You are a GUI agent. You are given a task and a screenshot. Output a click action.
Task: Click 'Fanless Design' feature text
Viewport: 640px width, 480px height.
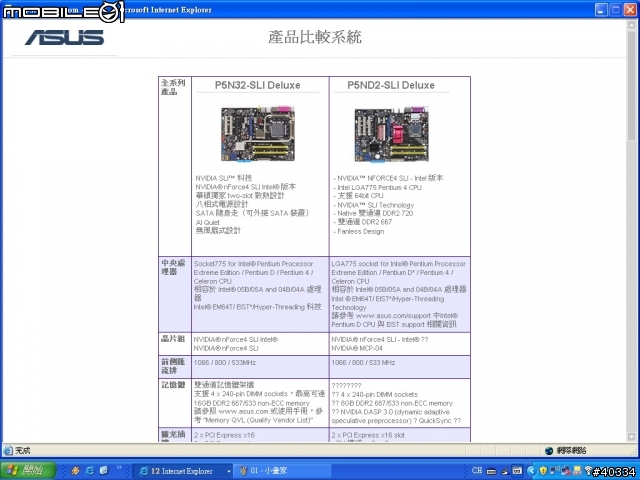359,231
